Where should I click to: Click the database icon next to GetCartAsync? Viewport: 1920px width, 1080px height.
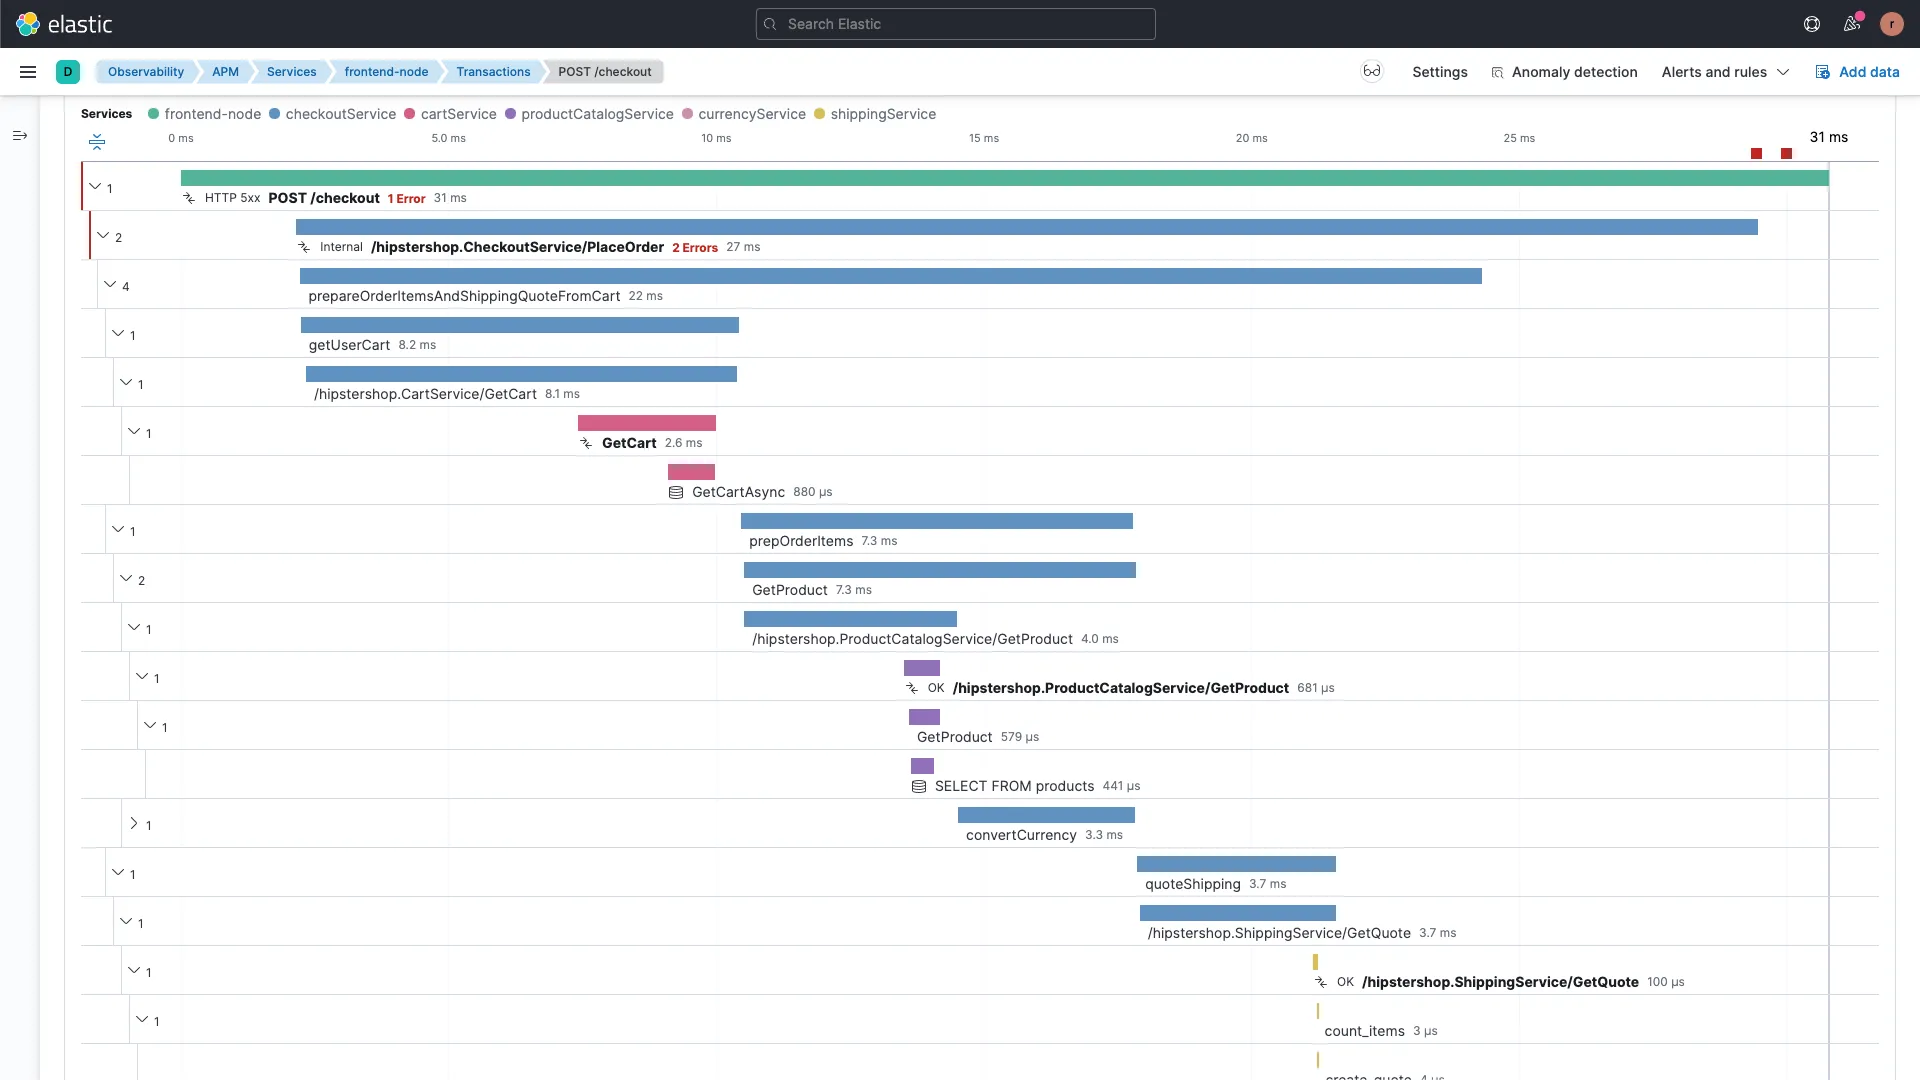tap(676, 491)
